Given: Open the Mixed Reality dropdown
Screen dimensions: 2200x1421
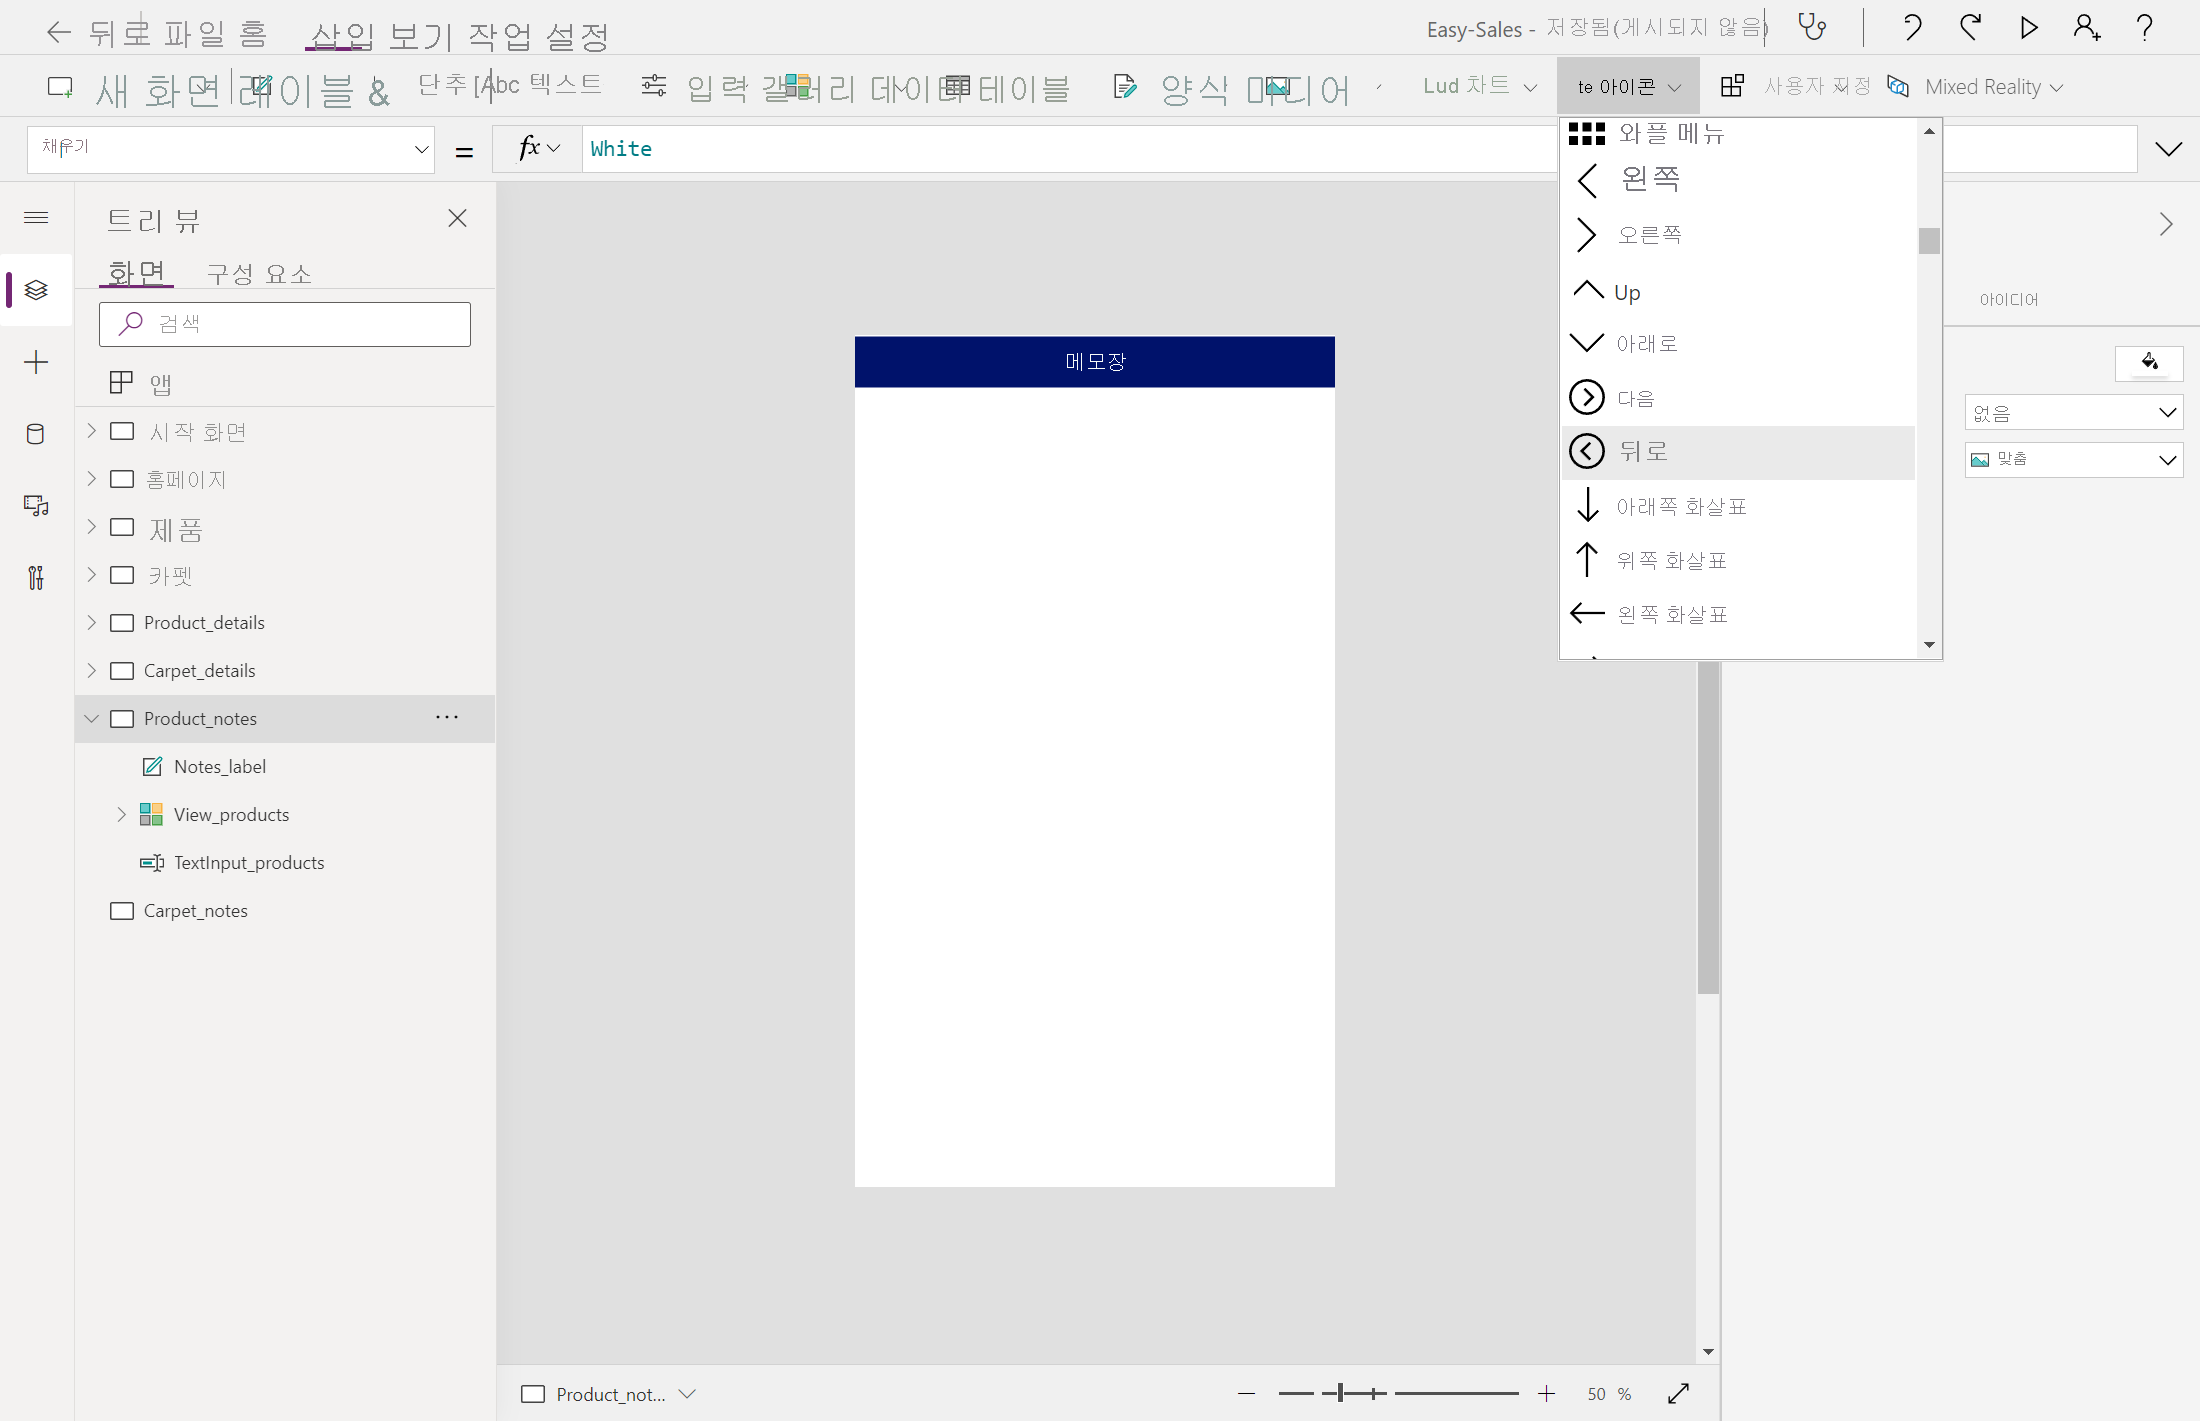Looking at the screenshot, I should point(1992,87).
